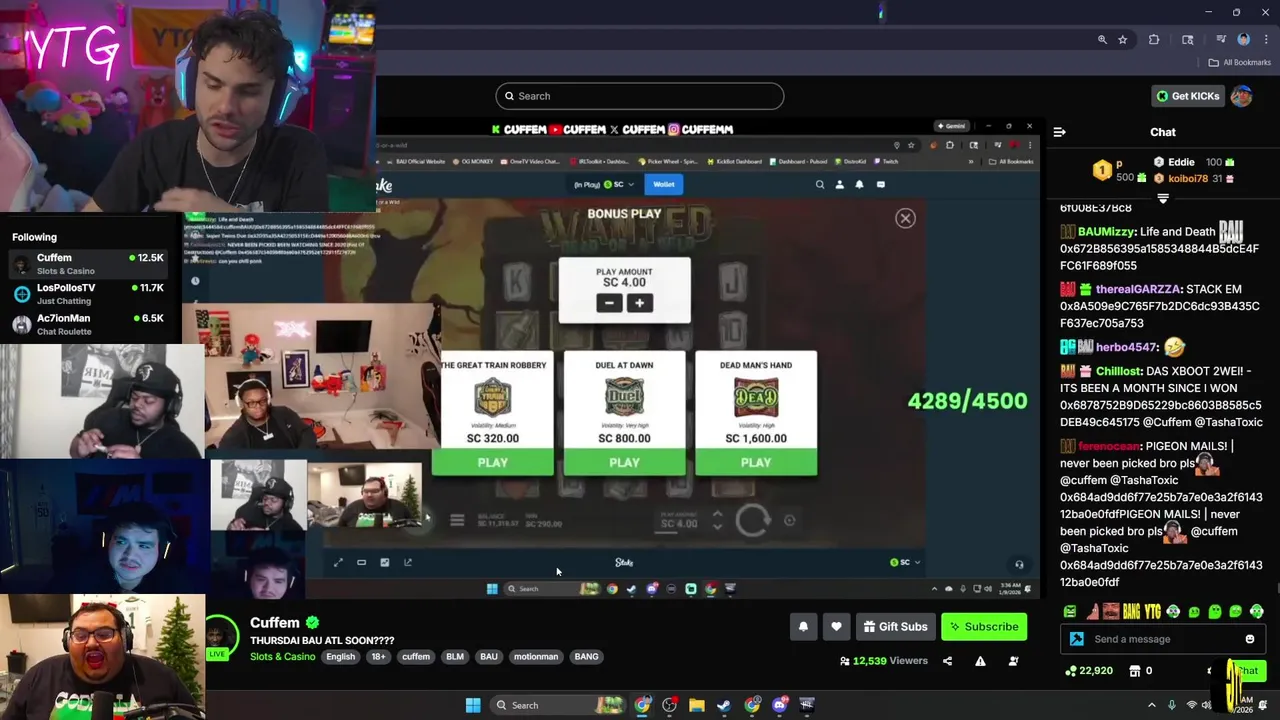The height and width of the screenshot is (720, 1280).
Task: Open All Bookmarks folder
Action: 1240,62
